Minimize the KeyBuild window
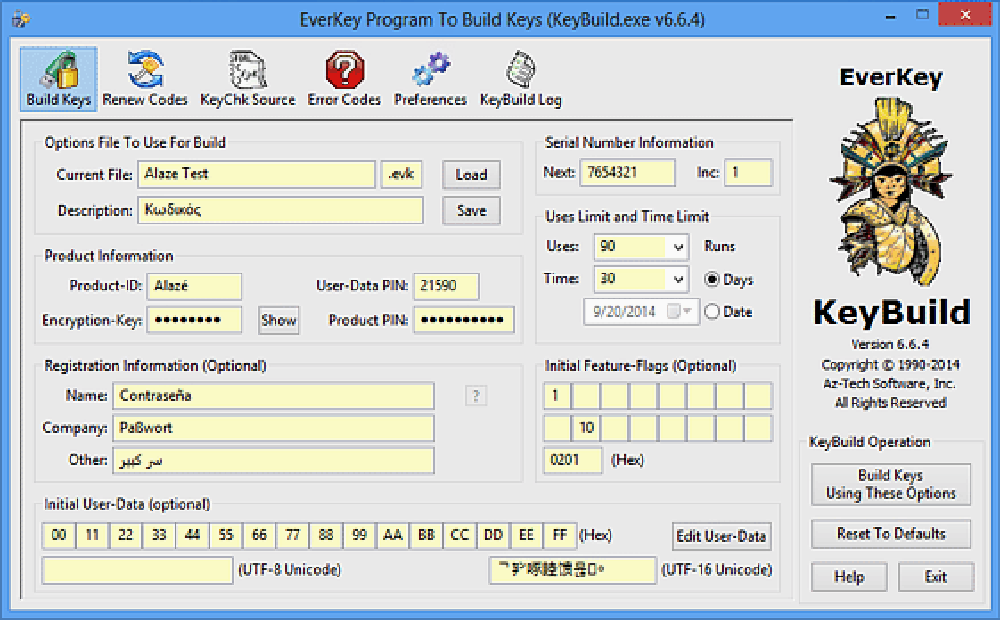The image size is (1000, 620). pyautogui.click(x=890, y=16)
